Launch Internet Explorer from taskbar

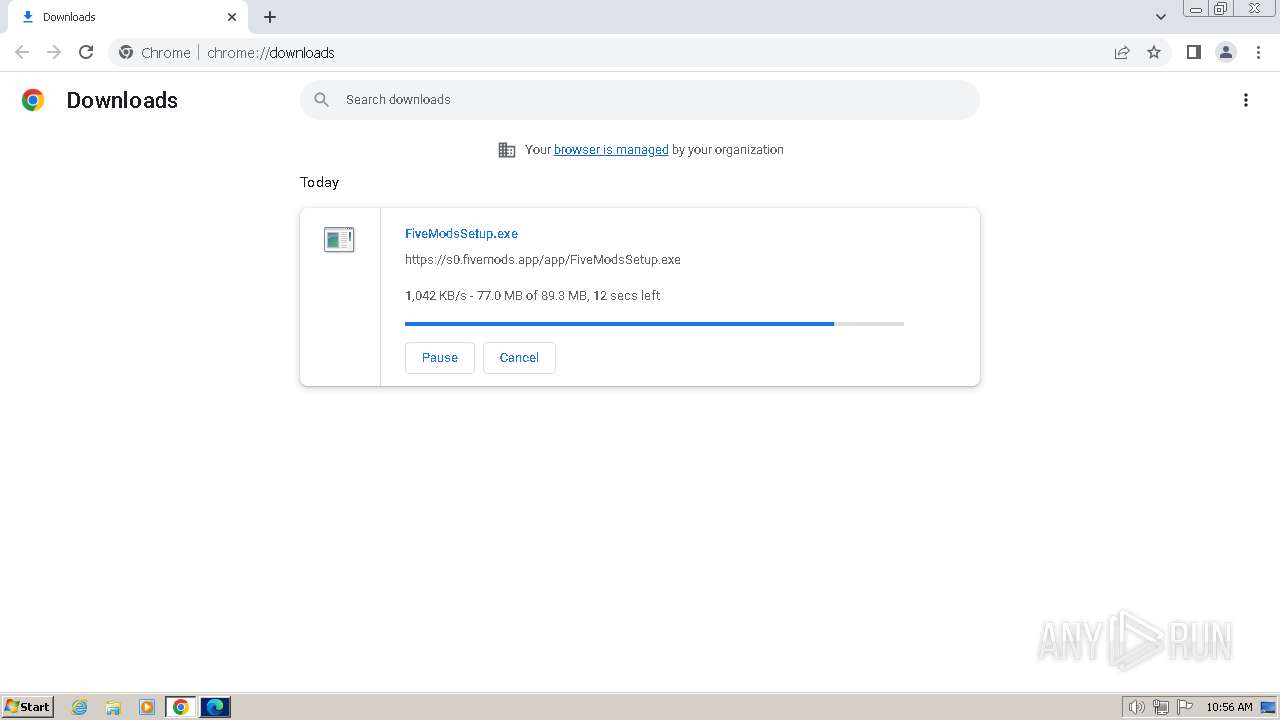(80, 707)
